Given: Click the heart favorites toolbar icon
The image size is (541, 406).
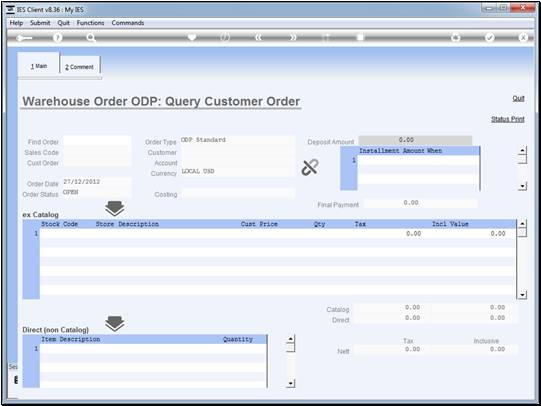Looking at the screenshot, I should tap(192, 37).
